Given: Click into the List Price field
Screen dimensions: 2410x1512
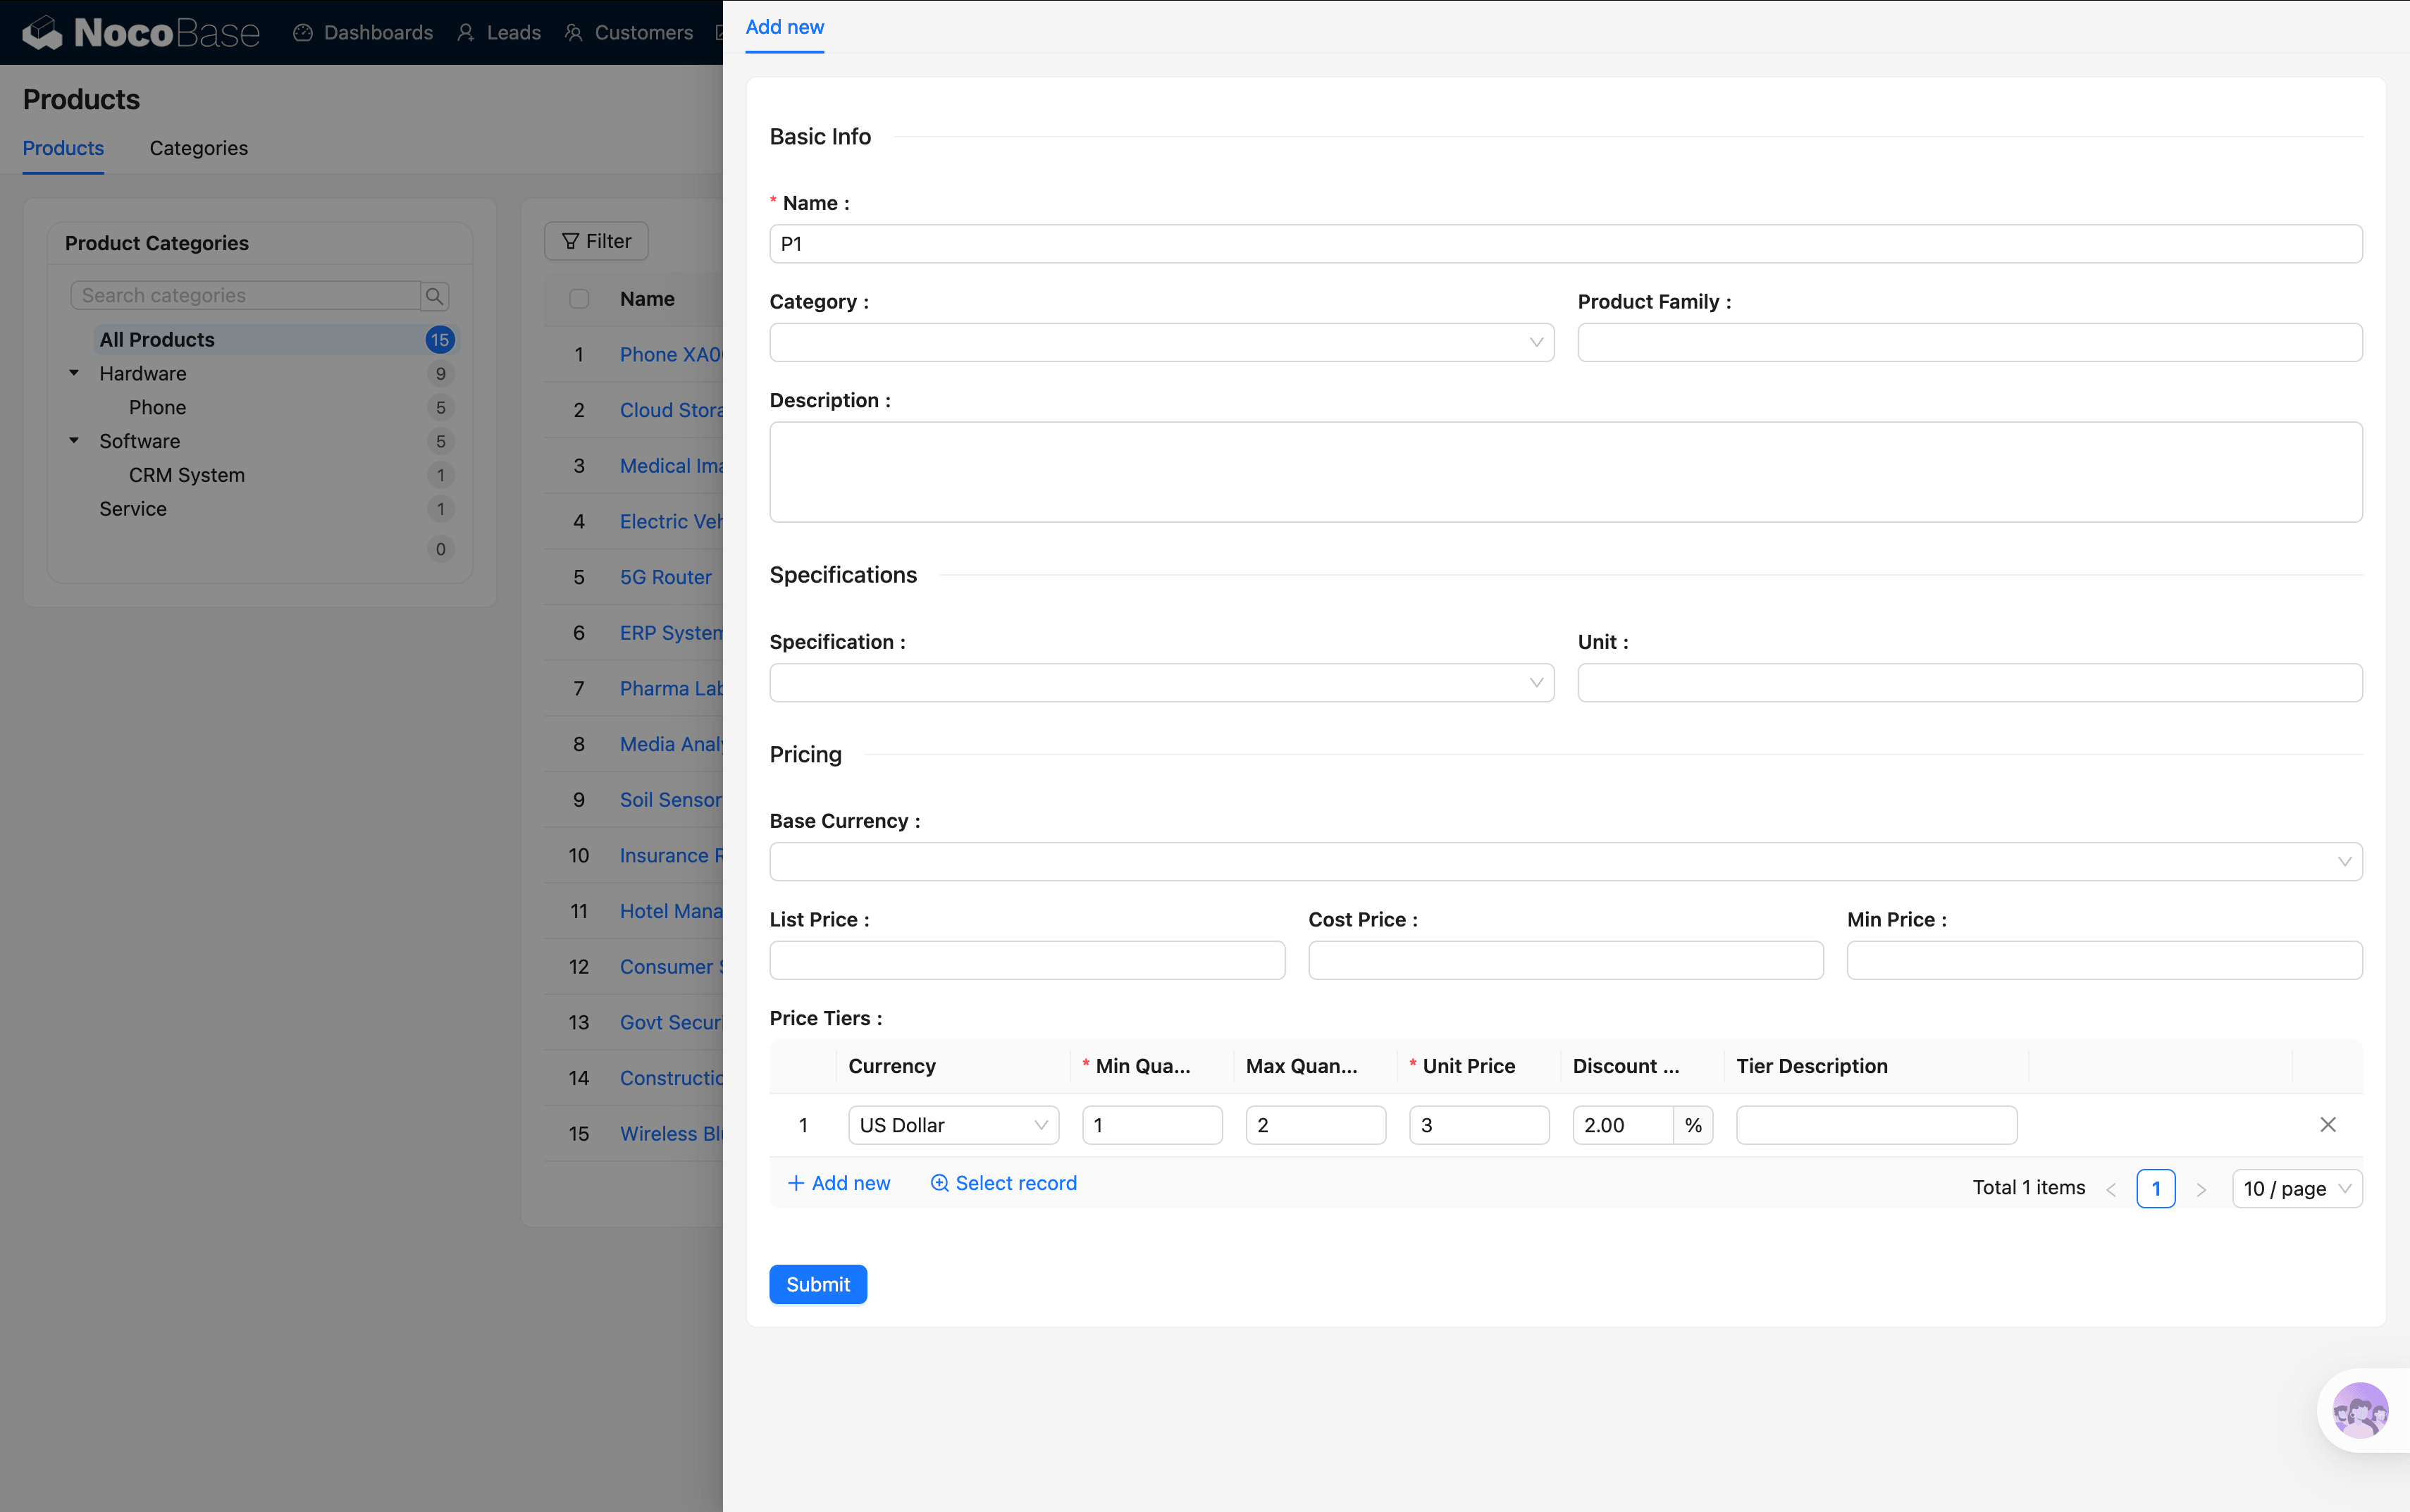Looking at the screenshot, I should pos(1026,960).
